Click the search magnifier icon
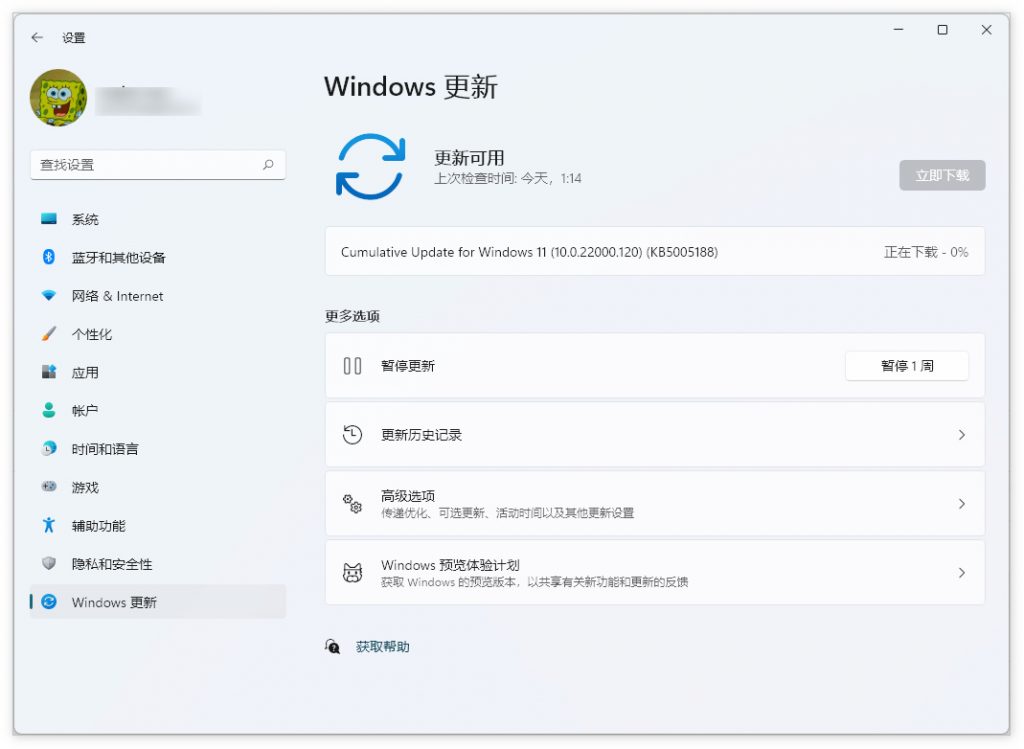The width and height of the screenshot is (1024, 749). [x=268, y=165]
